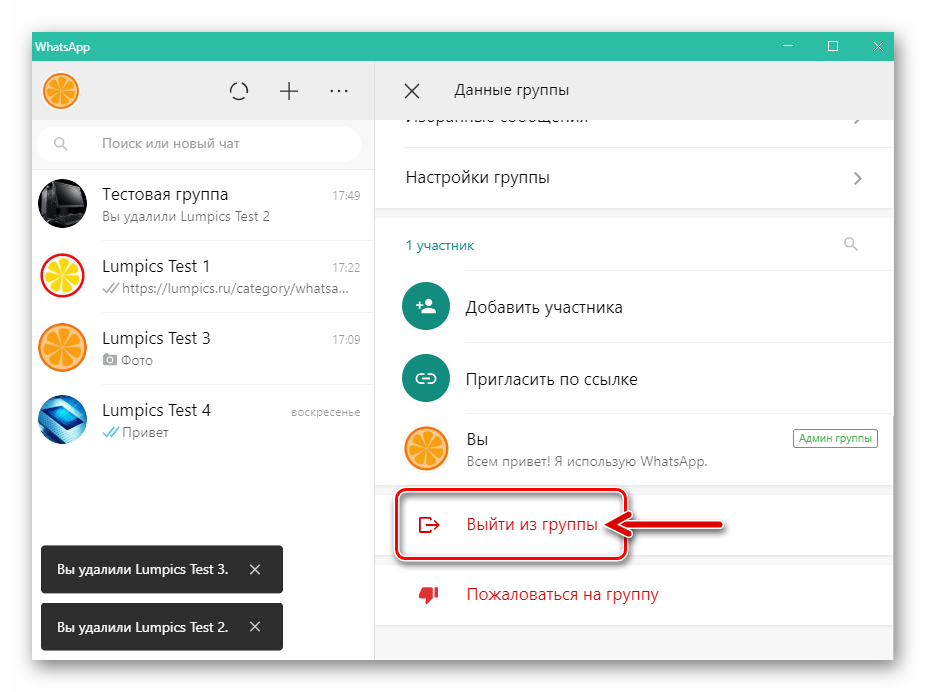Viewport: 926px width, 692px height.
Task: Click the exit icon by Выйти из группы
Action: click(429, 524)
